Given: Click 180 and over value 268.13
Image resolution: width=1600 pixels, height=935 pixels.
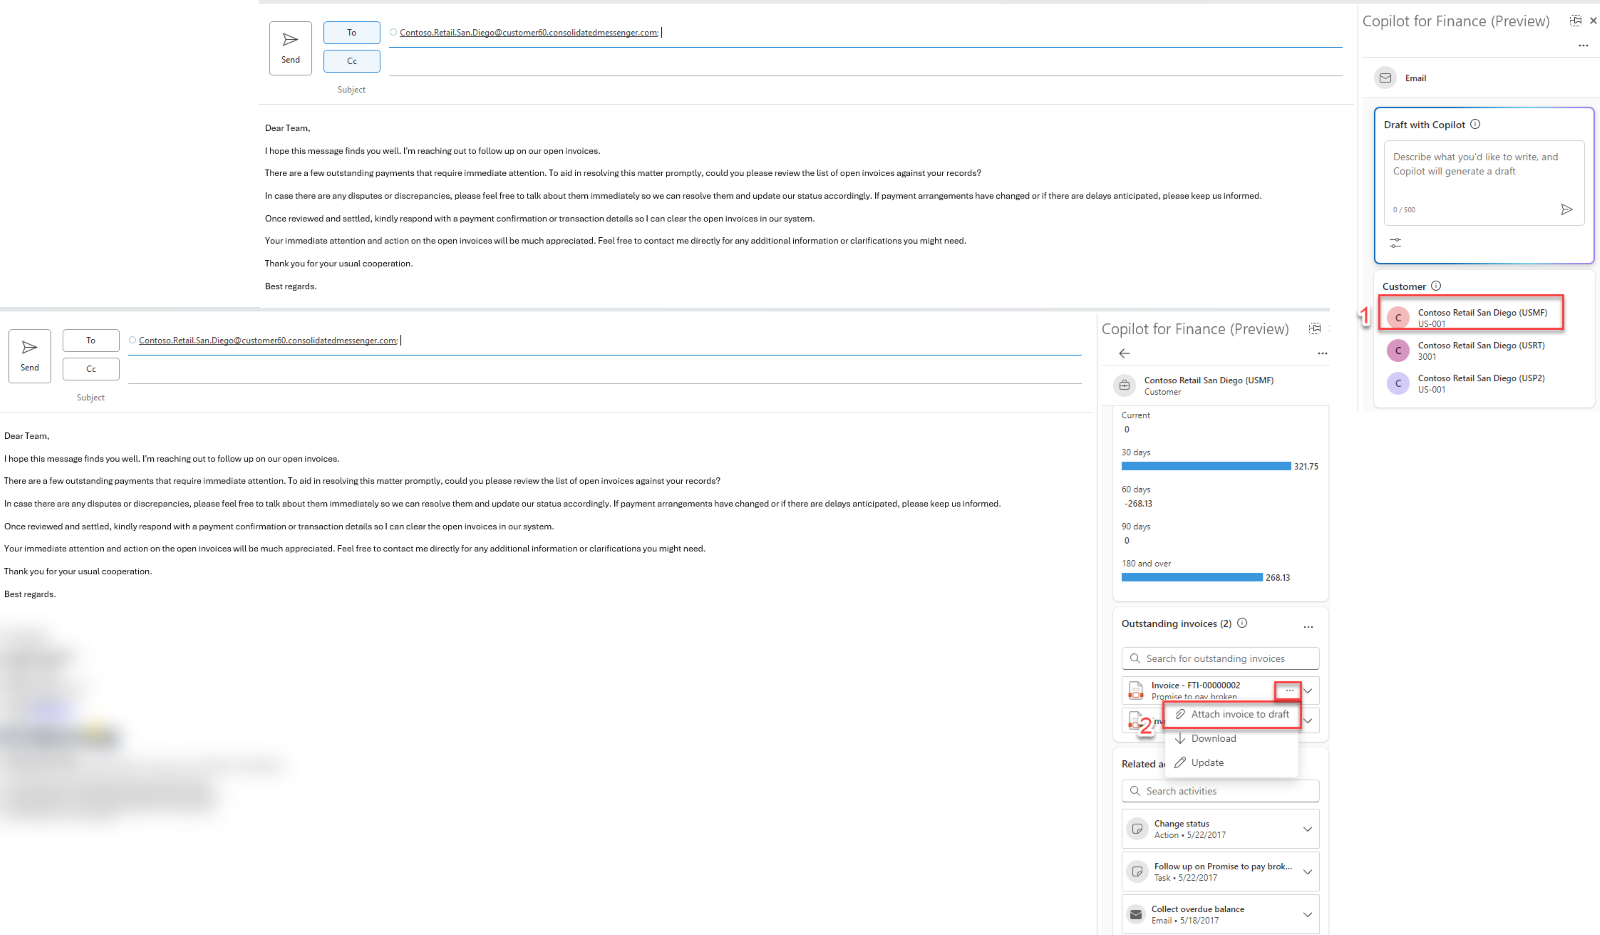Looking at the screenshot, I should pos(1278,578).
